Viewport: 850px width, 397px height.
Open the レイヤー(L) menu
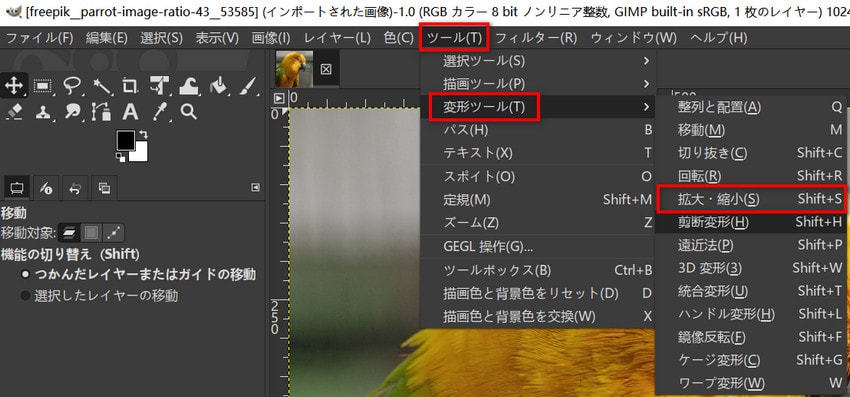pos(337,38)
